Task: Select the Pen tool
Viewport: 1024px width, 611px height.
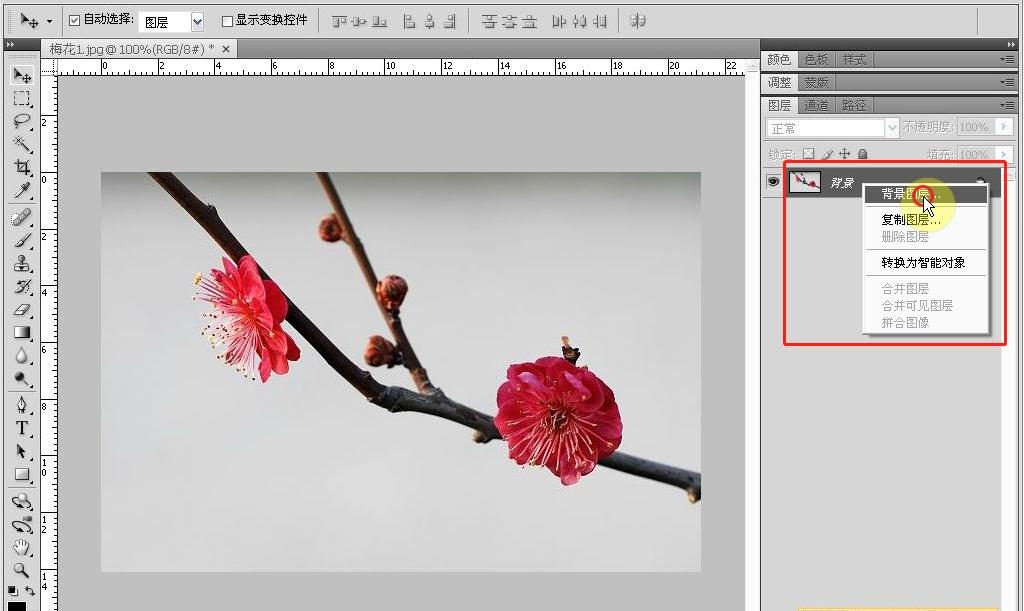Action: 21,404
